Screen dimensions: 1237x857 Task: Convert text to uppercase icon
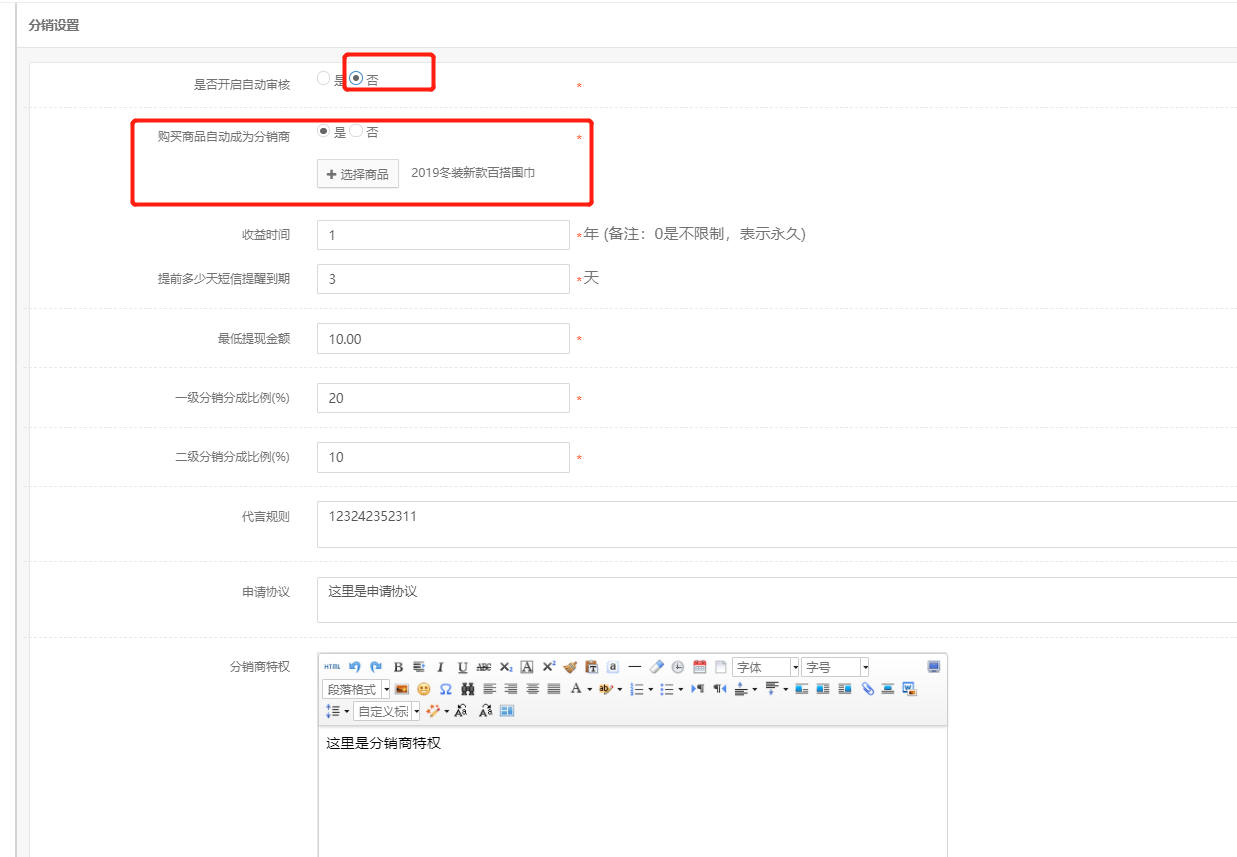(x=461, y=710)
